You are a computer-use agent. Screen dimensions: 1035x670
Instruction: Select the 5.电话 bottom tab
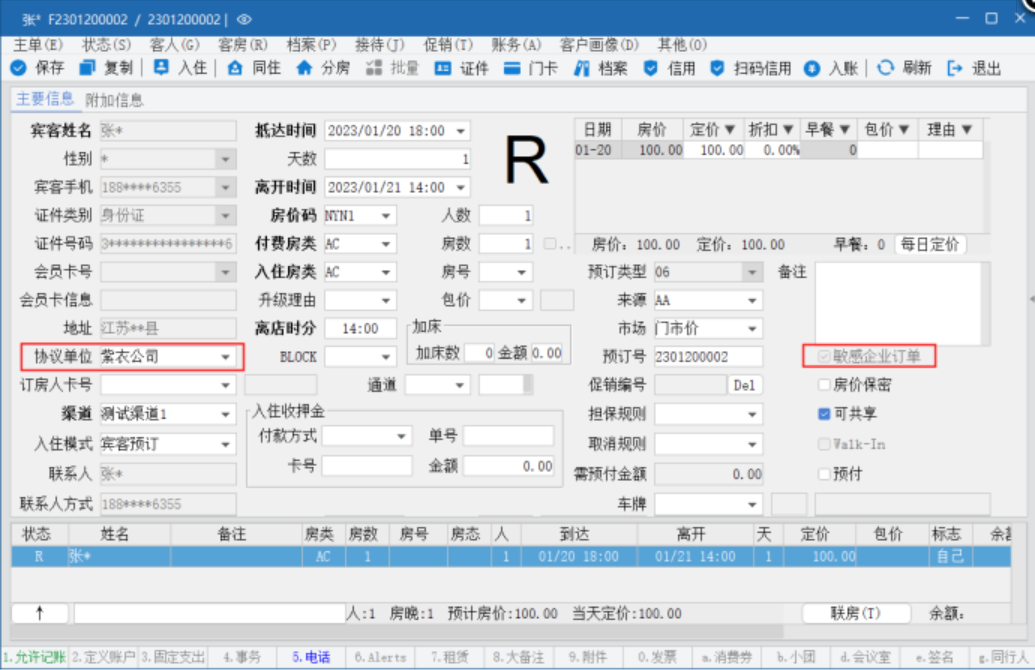coord(311,657)
